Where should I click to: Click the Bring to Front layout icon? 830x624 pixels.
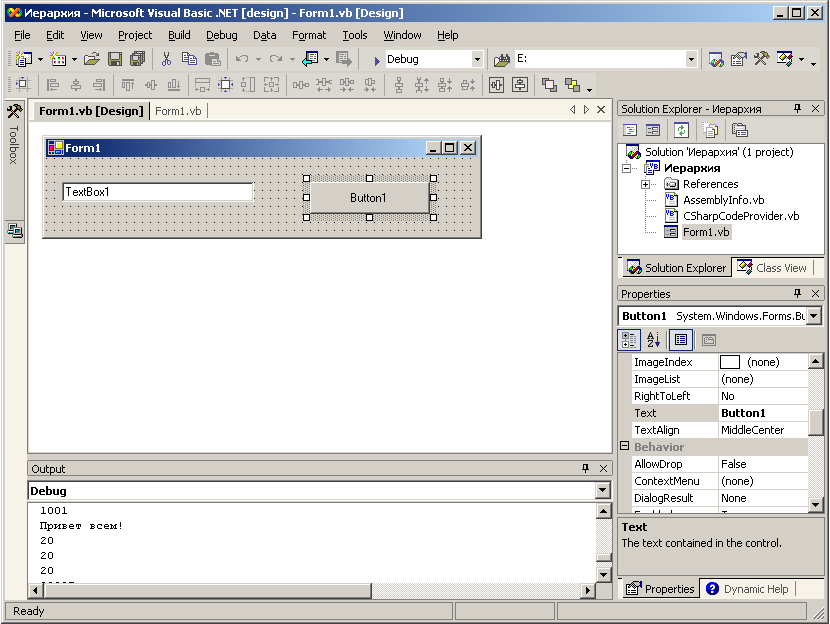pyautogui.click(x=549, y=85)
